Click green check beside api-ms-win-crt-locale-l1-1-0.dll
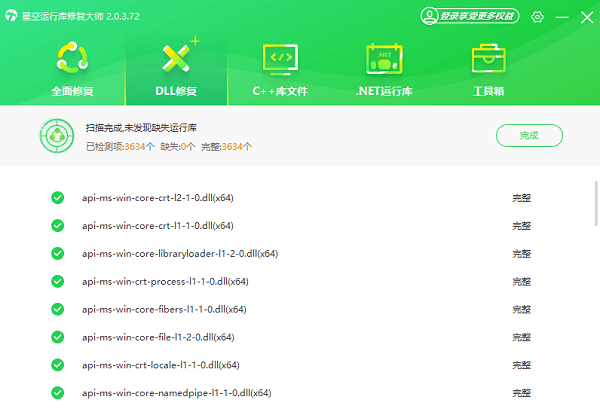Image resolution: width=600 pixels, height=412 pixels. click(58, 365)
